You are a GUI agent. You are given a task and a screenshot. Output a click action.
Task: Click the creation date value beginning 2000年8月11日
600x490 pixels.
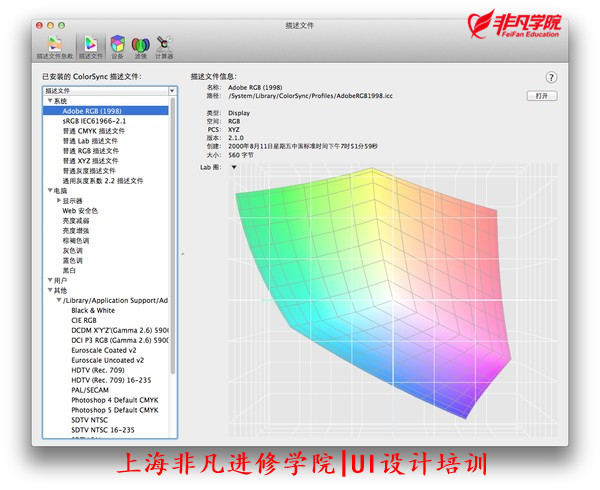click(x=303, y=146)
